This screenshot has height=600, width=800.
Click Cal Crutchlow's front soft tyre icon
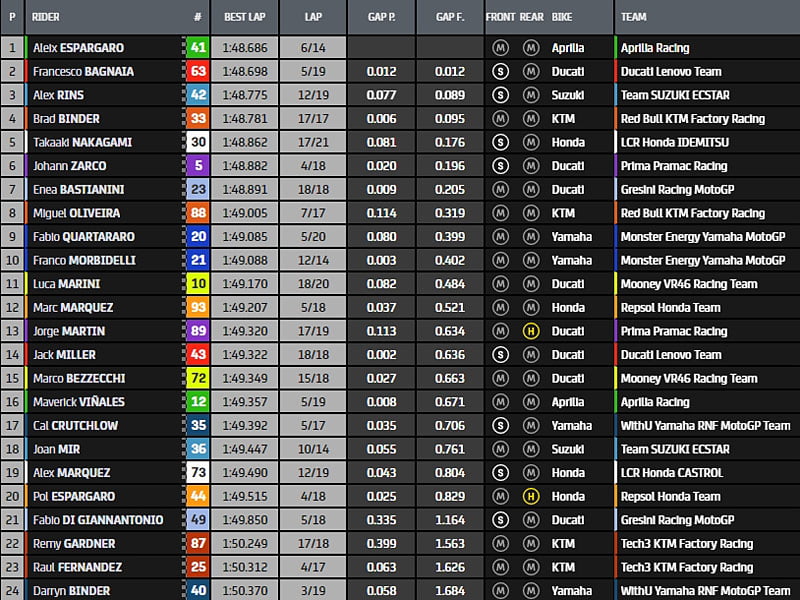pos(500,425)
